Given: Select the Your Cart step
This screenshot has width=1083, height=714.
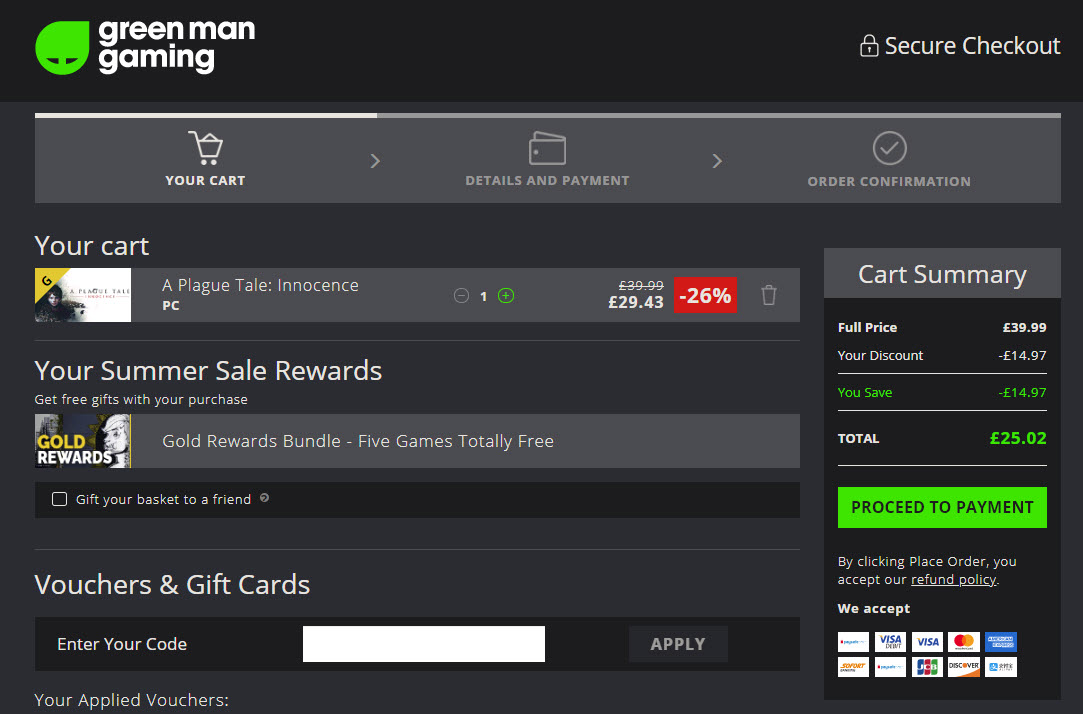Looking at the screenshot, I should coord(205,160).
